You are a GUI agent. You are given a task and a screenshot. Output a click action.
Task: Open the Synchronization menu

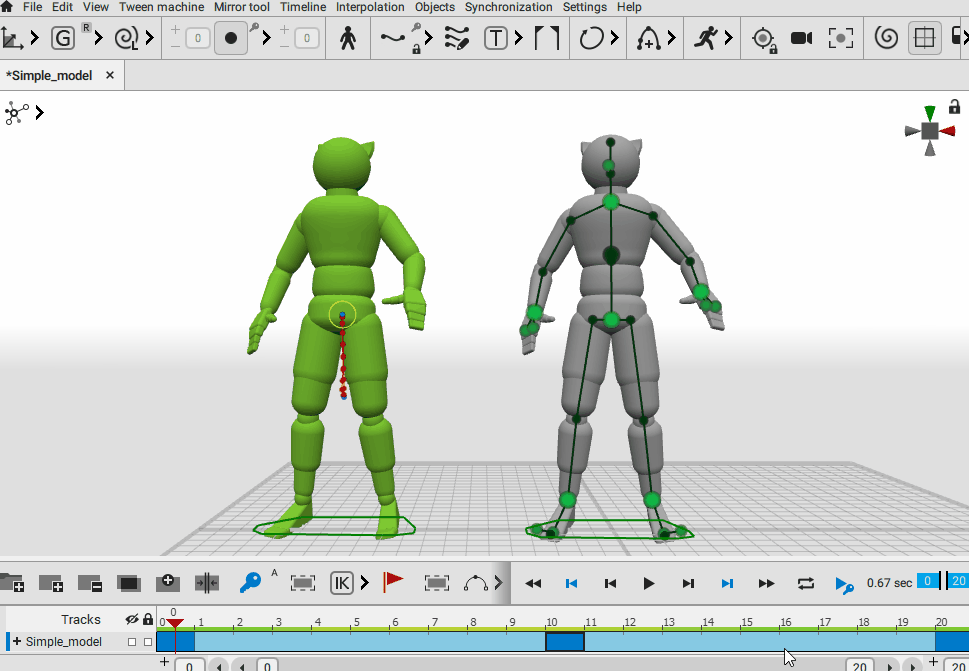point(508,7)
